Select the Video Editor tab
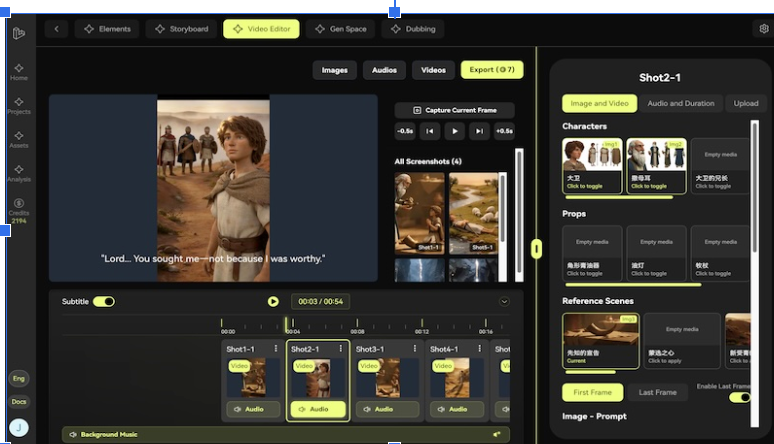The width and height of the screenshot is (774, 444). tap(261, 29)
